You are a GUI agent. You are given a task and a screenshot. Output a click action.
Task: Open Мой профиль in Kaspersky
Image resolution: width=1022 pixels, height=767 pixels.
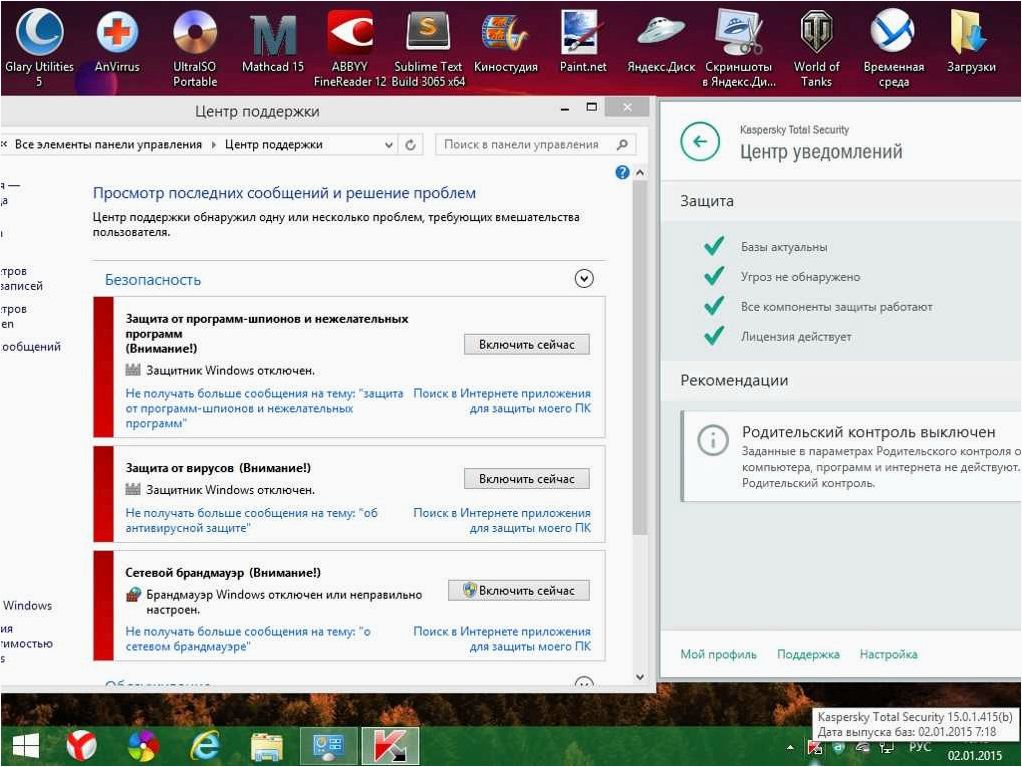coord(718,654)
